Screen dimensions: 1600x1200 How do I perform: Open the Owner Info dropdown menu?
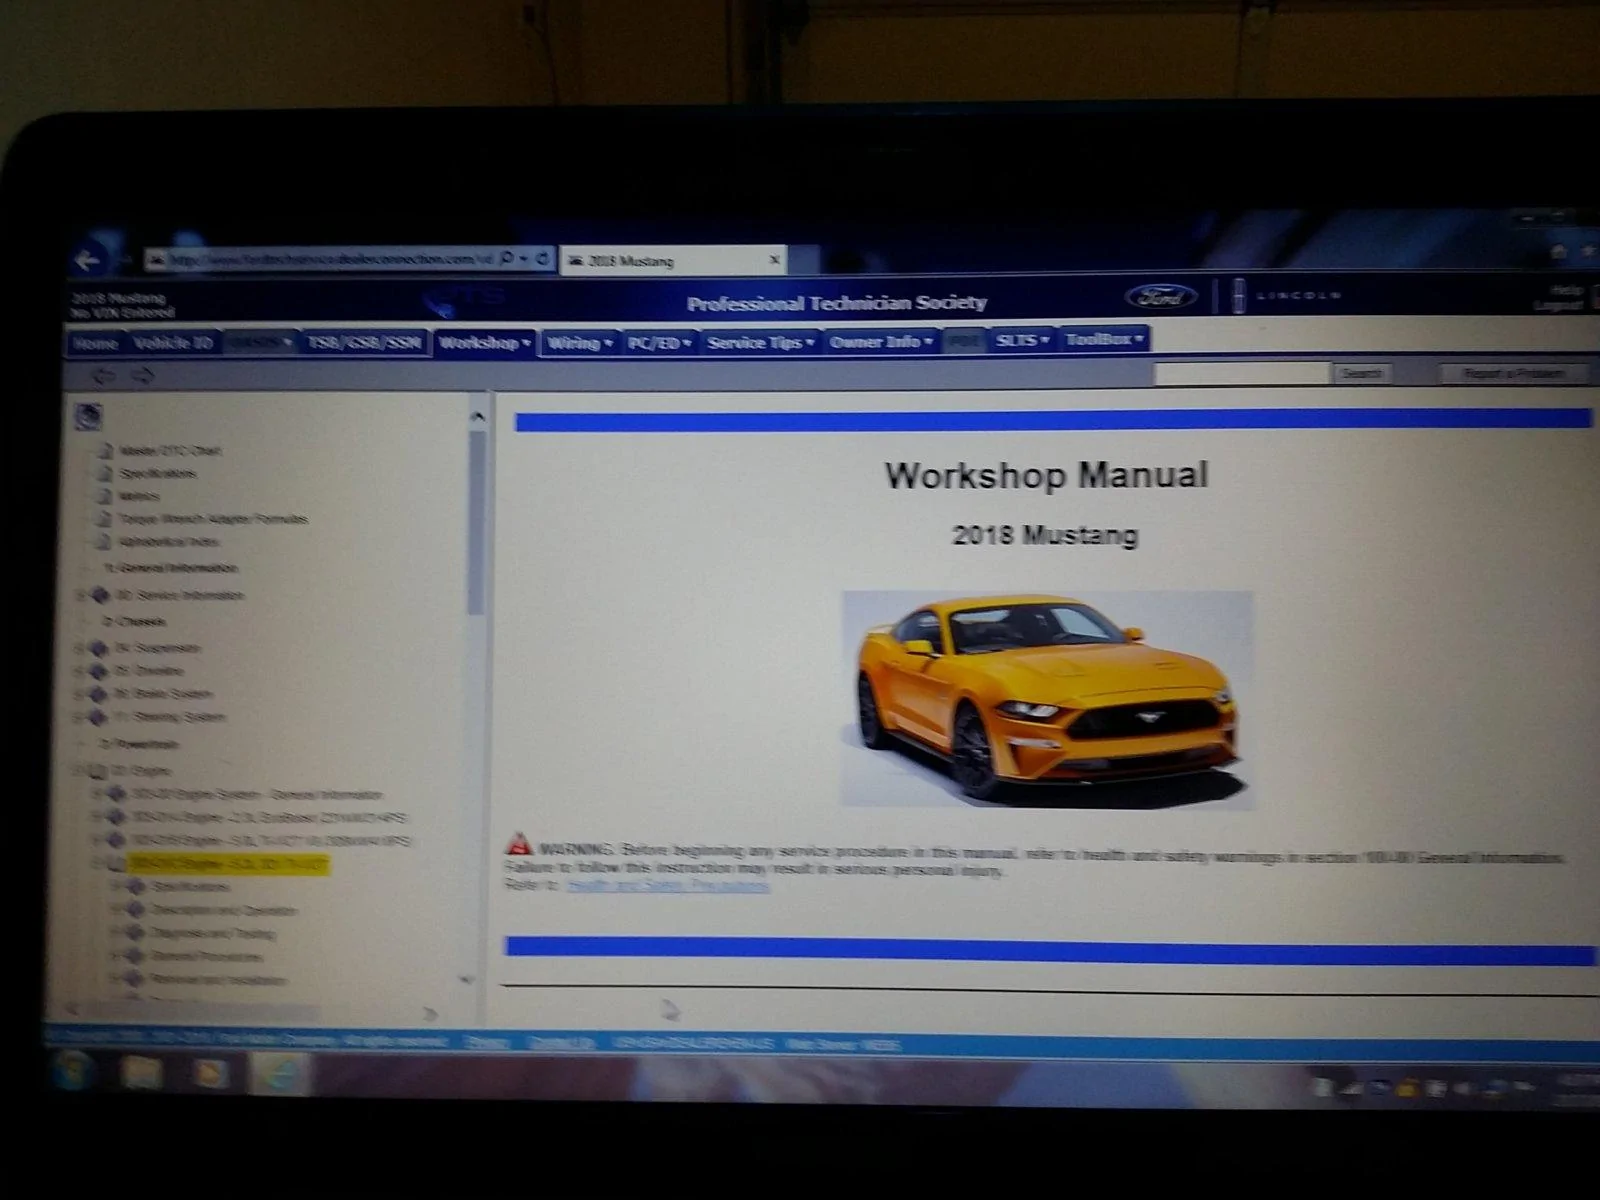click(881, 341)
